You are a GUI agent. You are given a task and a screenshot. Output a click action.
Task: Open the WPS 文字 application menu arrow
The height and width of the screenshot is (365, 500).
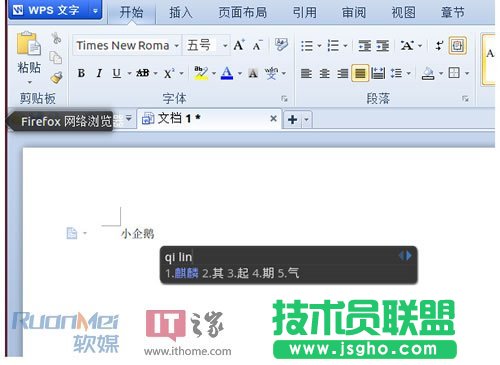[x=95, y=11]
